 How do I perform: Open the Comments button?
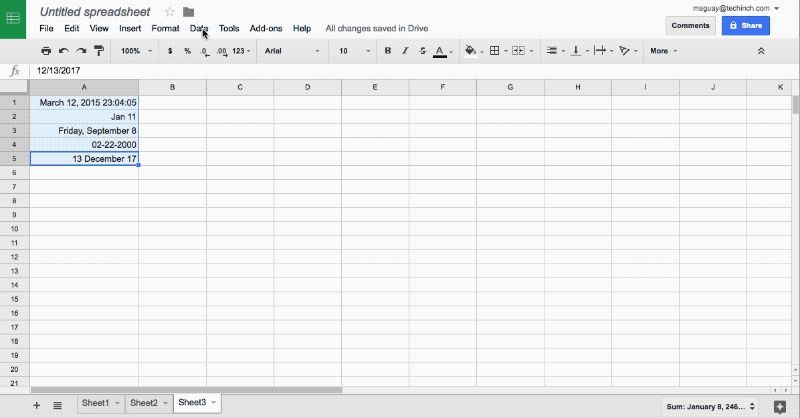(690, 25)
